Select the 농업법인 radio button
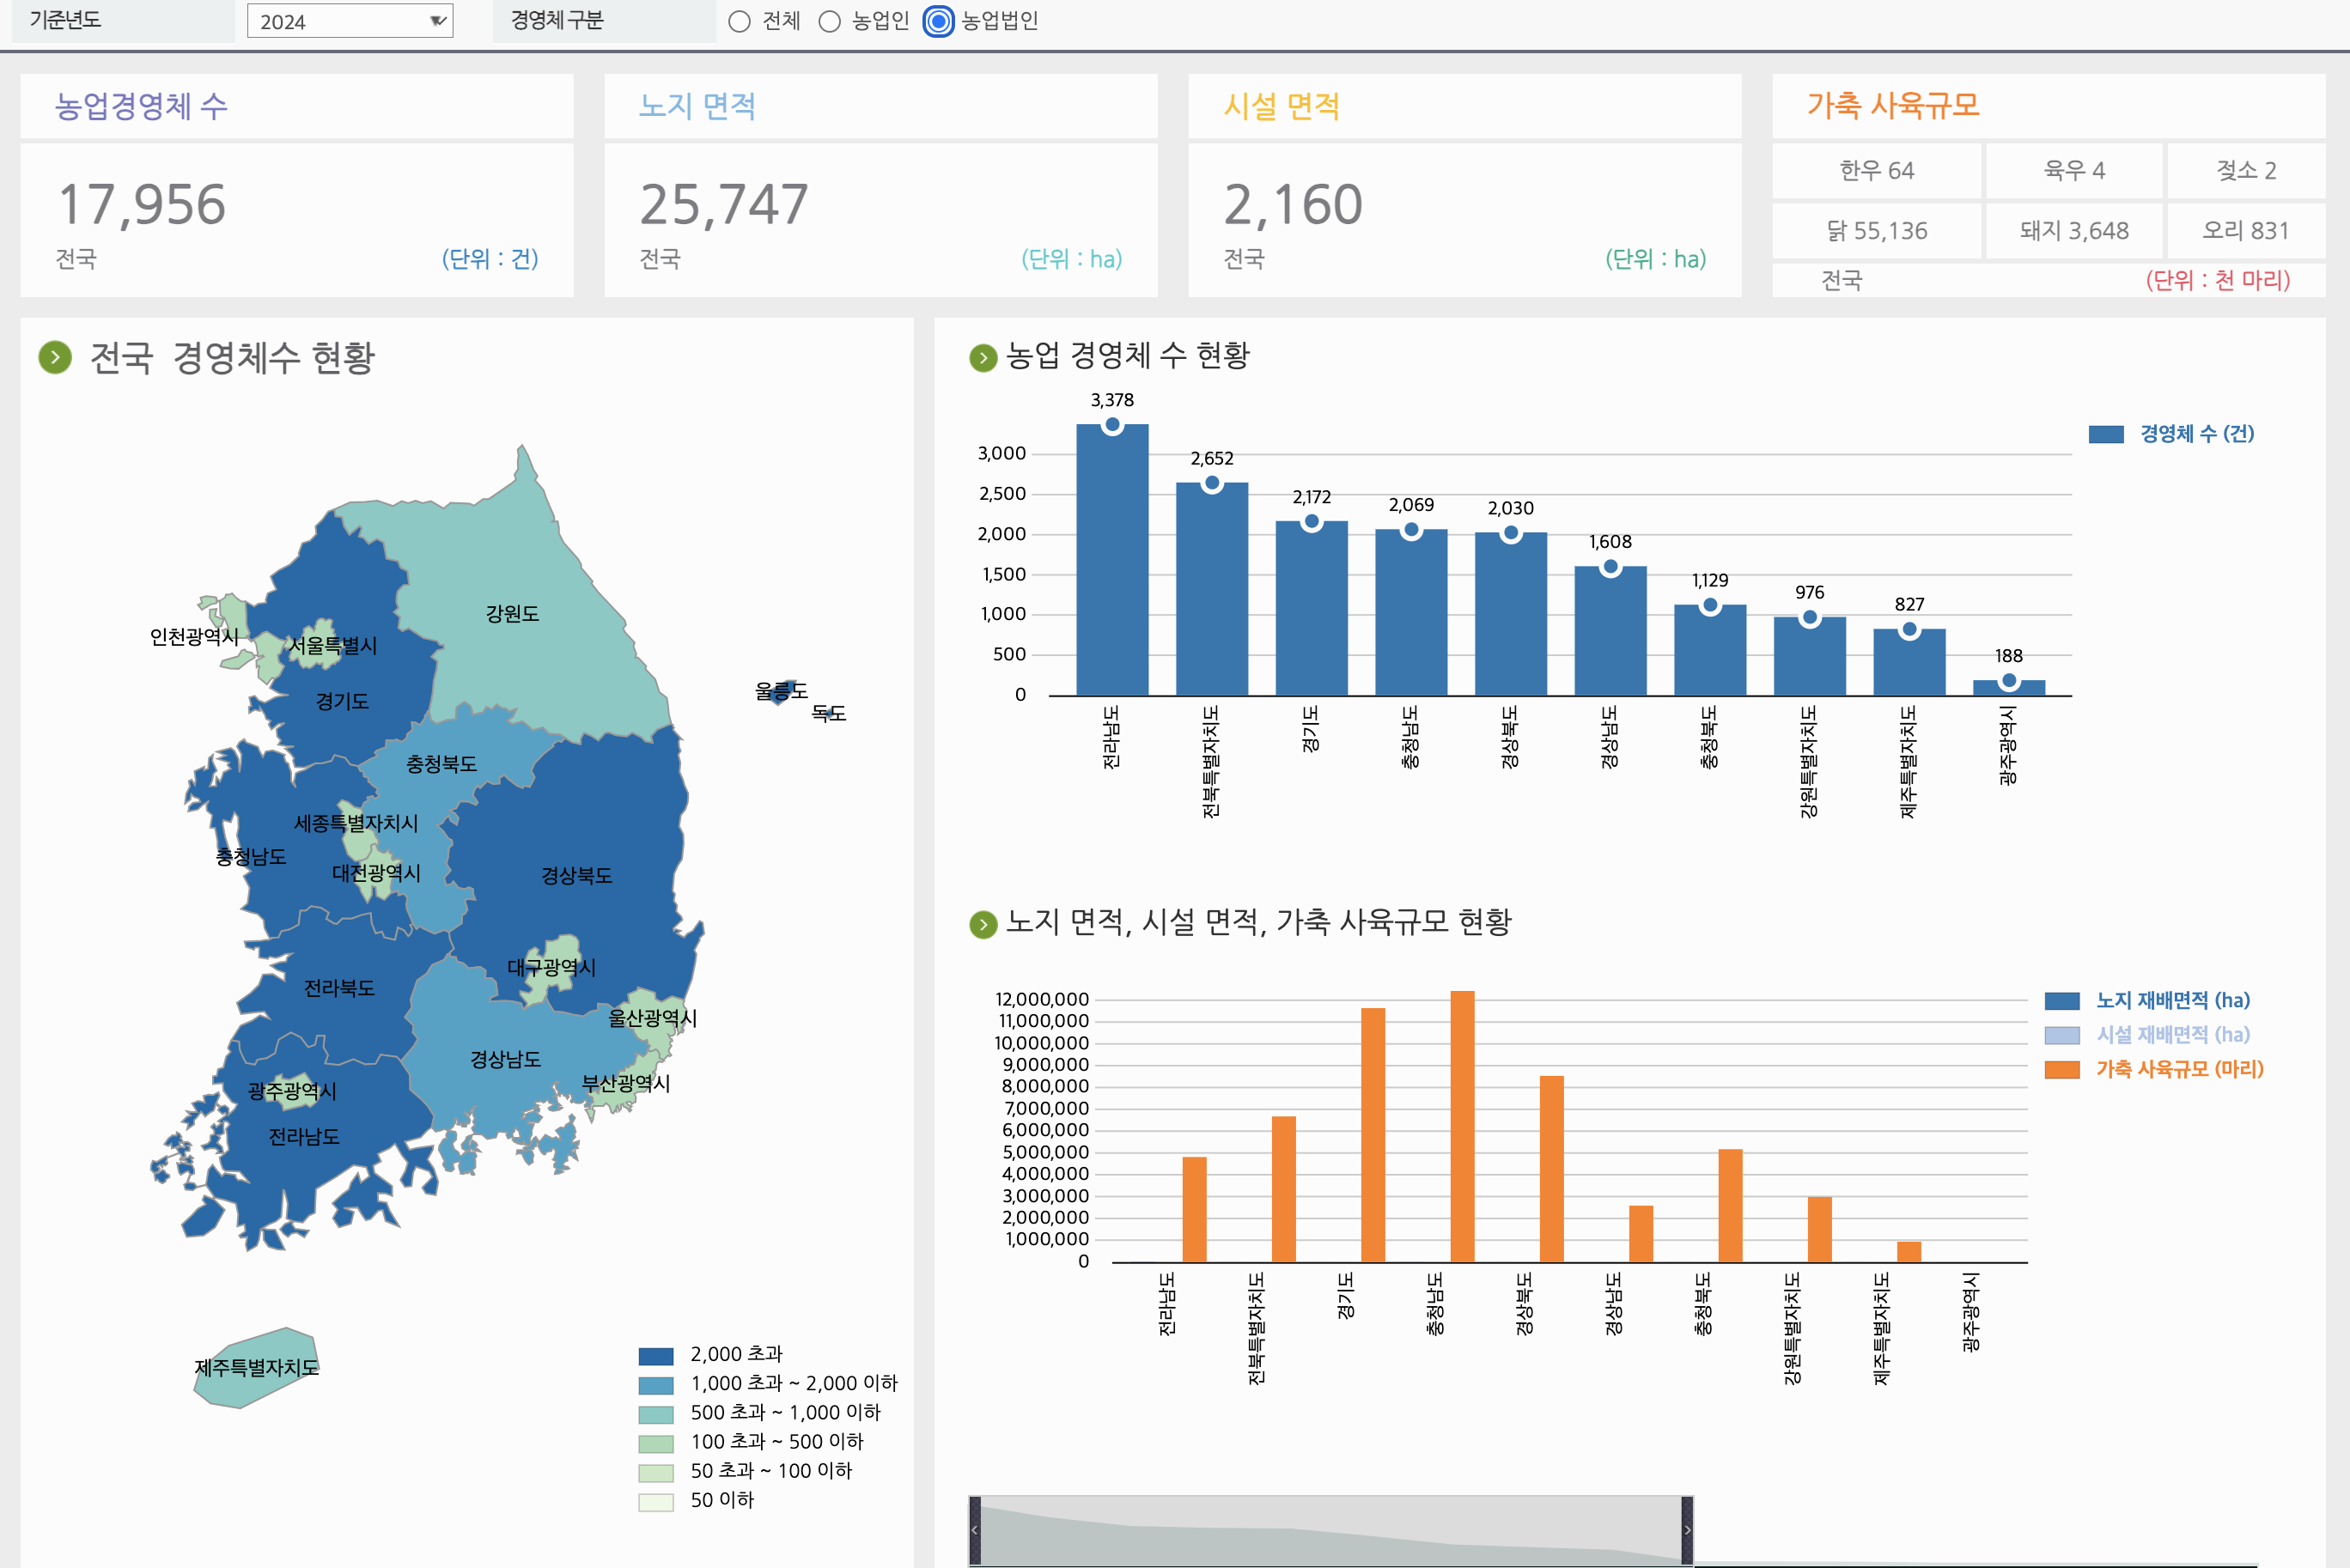2350x1568 pixels. click(x=938, y=21)
